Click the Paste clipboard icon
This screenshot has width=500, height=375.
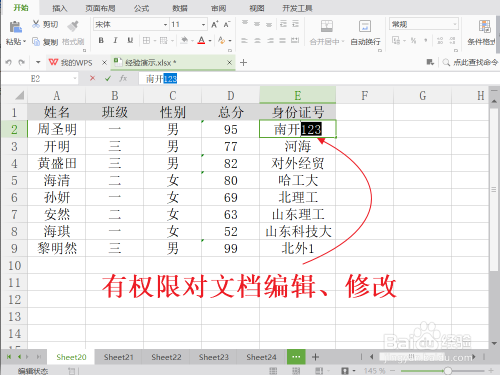coord(15,27)
